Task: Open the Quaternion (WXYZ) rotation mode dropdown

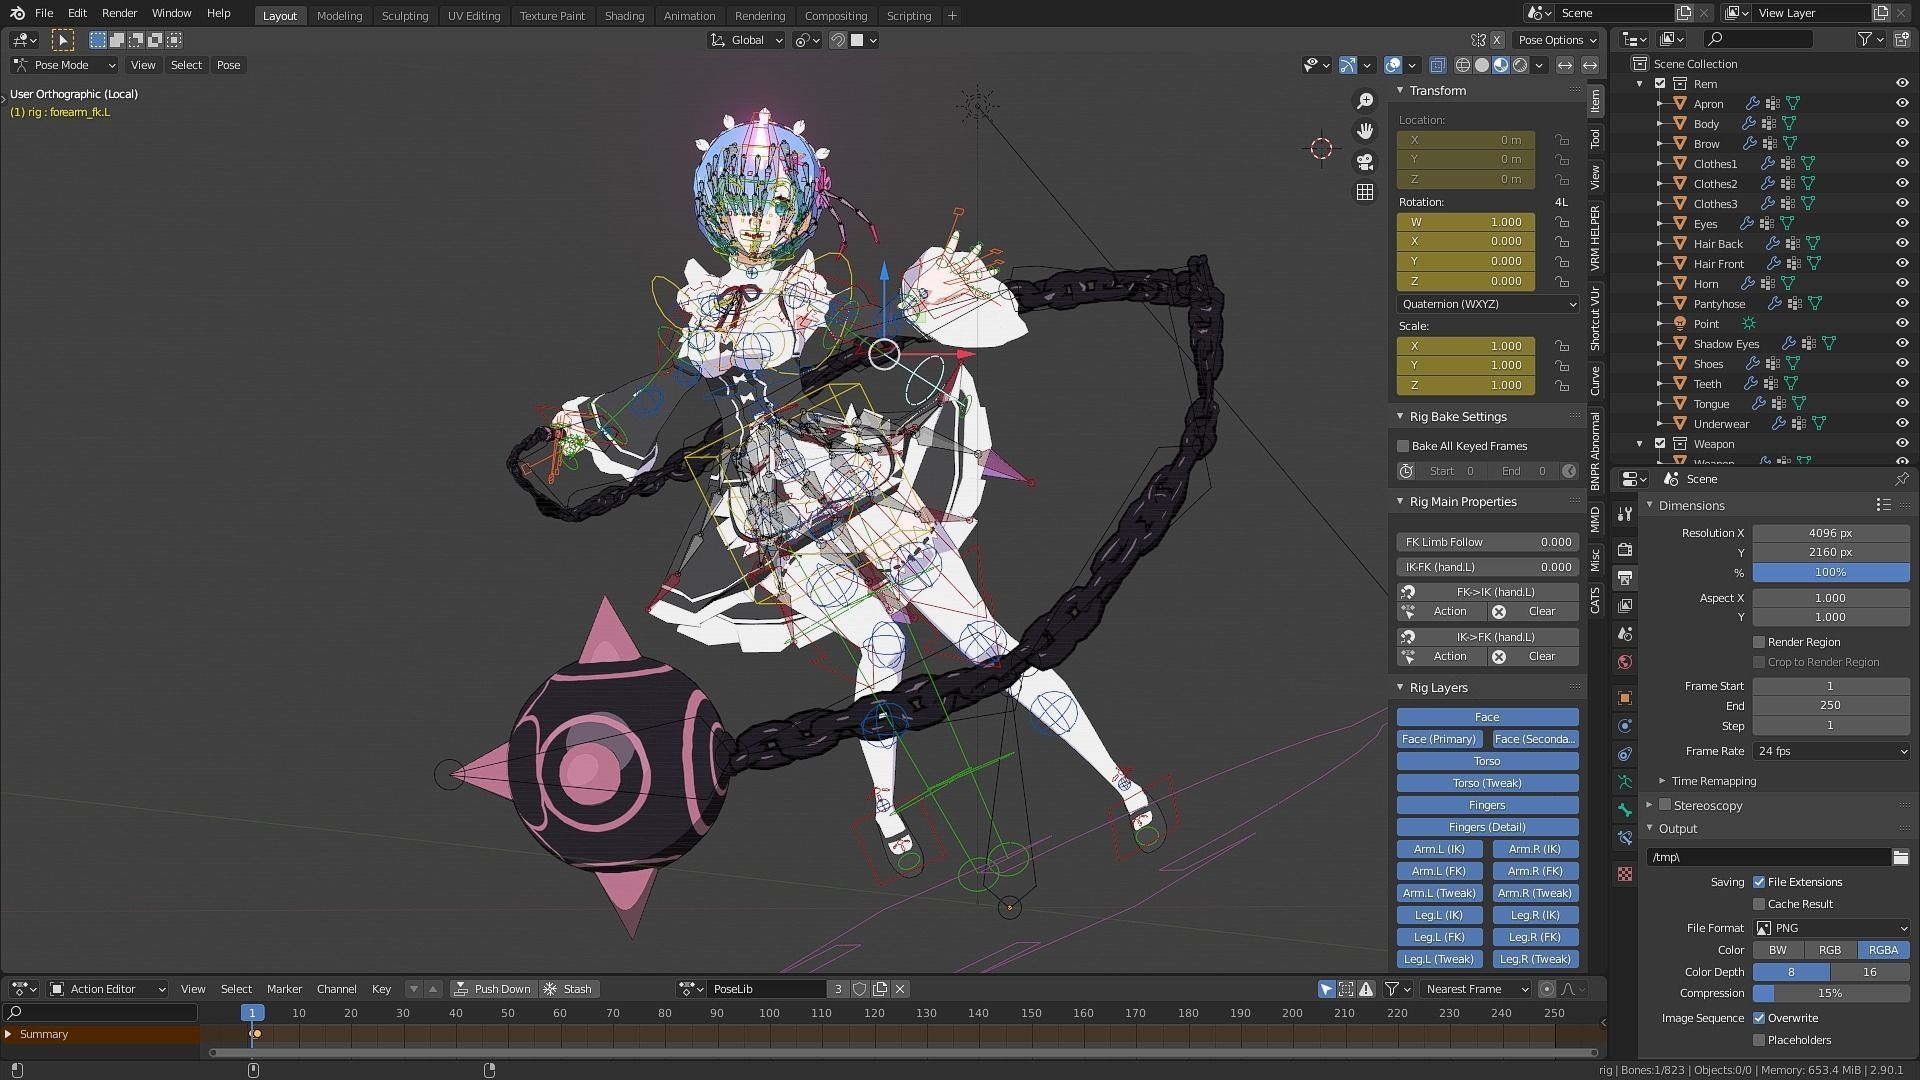Action: (x=1487, y=304)
